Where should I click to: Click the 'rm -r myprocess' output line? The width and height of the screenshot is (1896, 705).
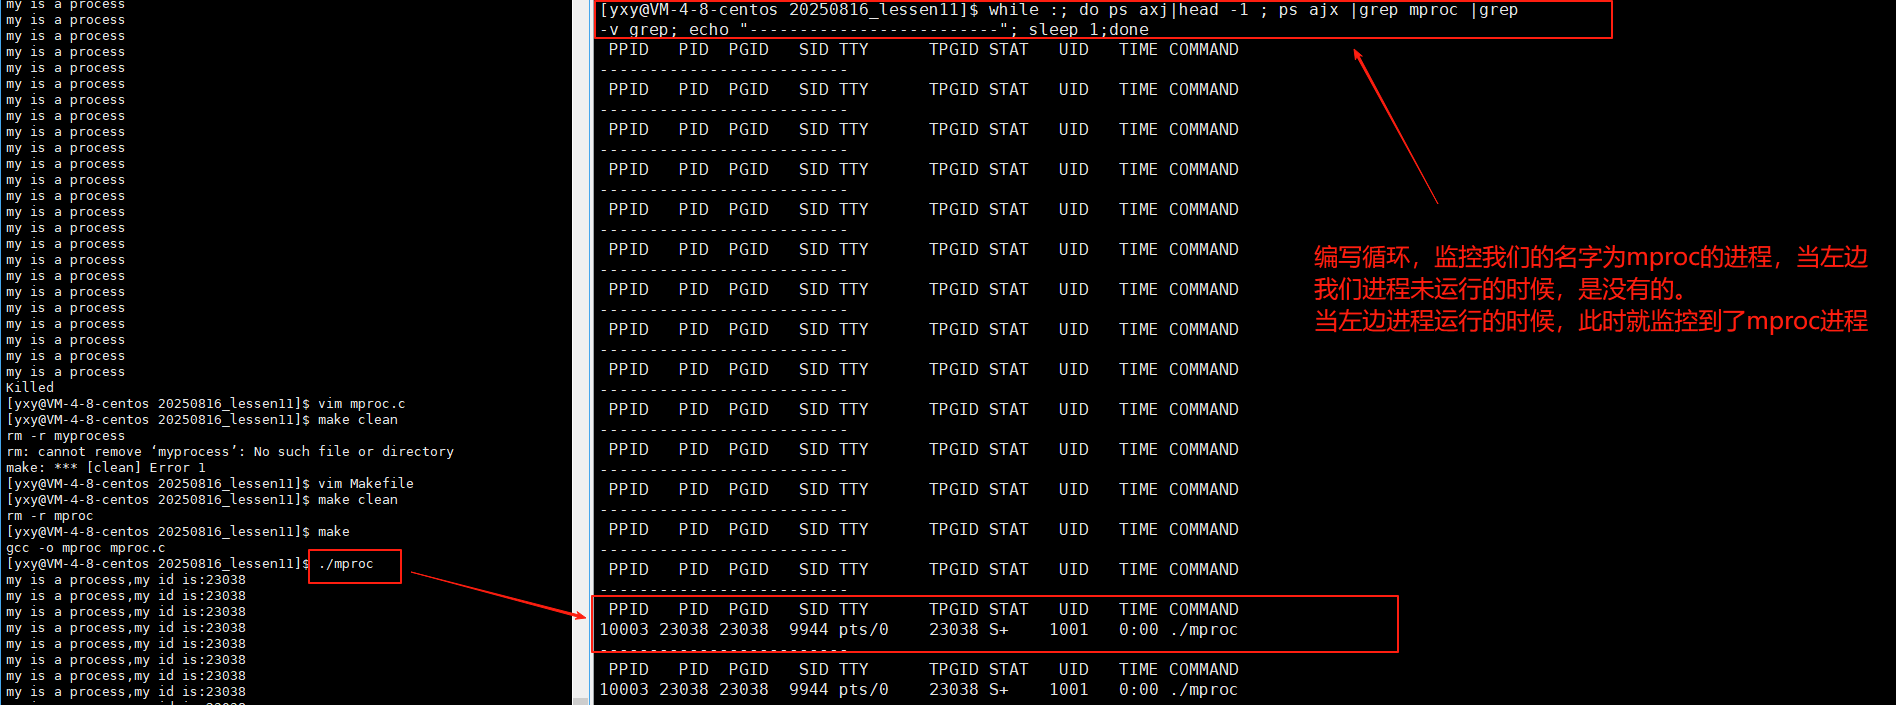point(66,436)
